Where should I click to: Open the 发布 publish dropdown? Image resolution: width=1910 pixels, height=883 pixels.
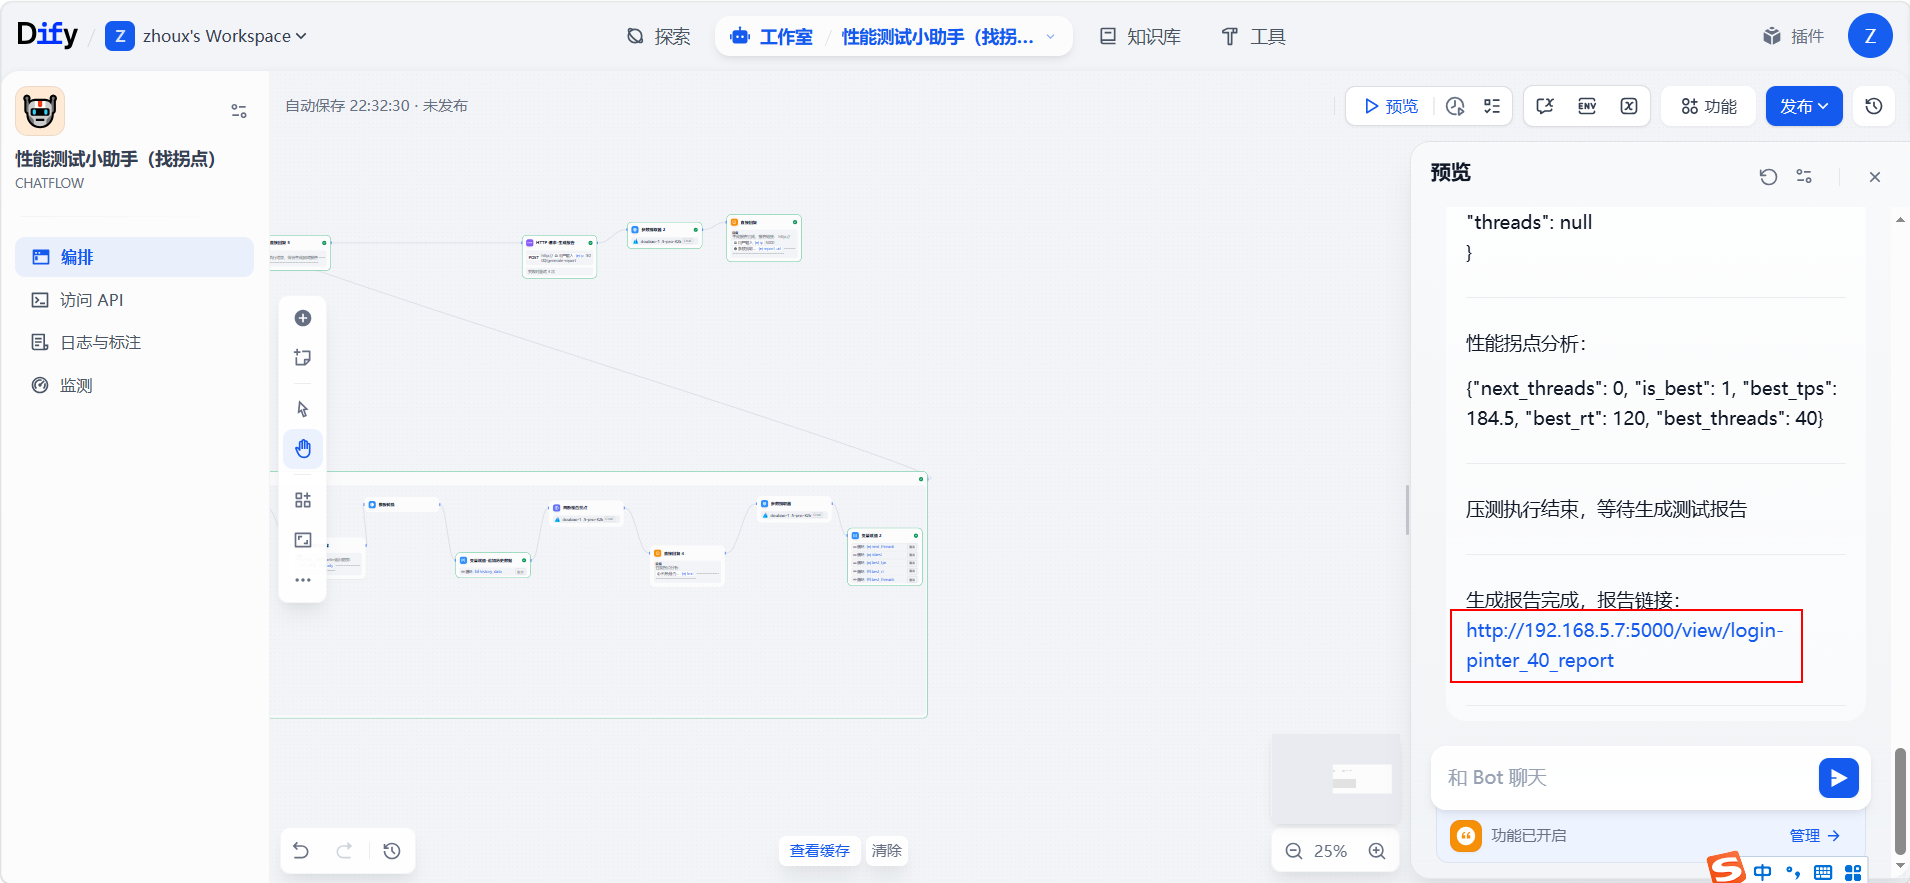(x=1803, y=106)
